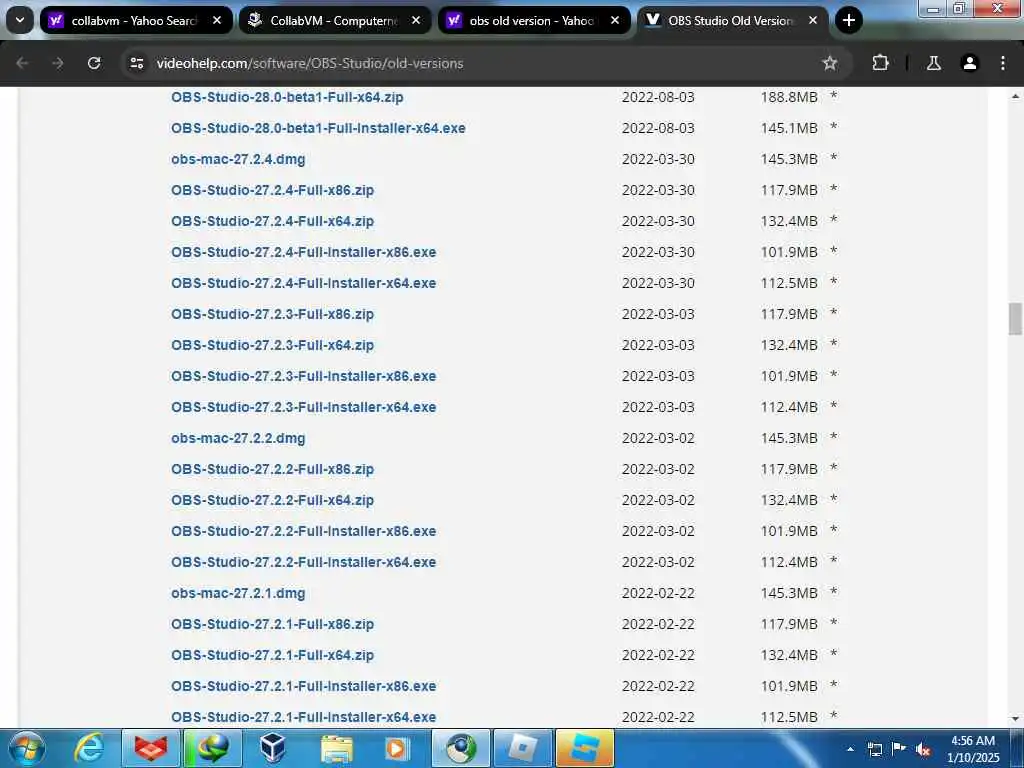Image resolution: width=1024 pixels, height=768 pixels.
Task: Download OBS-Studio-27.2.2-Full-x86.zip
Action: (272, 470)
